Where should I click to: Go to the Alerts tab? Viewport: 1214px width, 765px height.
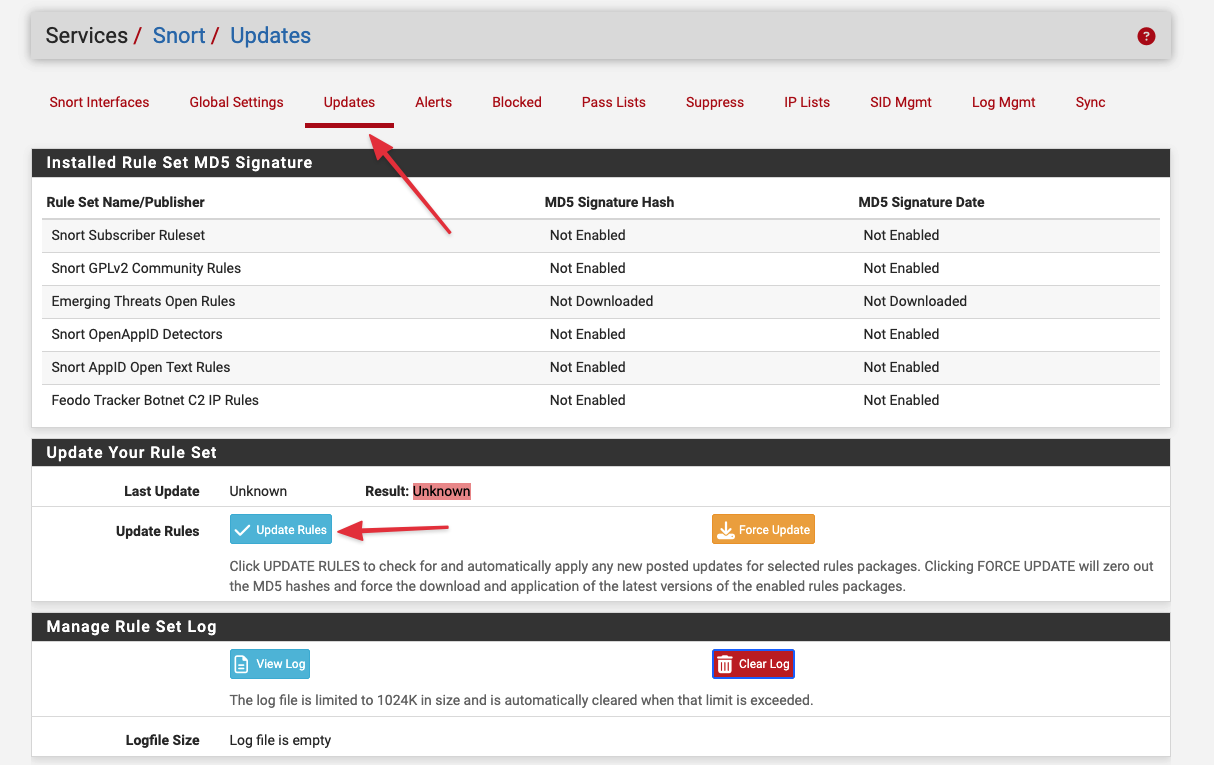(433, 102)
